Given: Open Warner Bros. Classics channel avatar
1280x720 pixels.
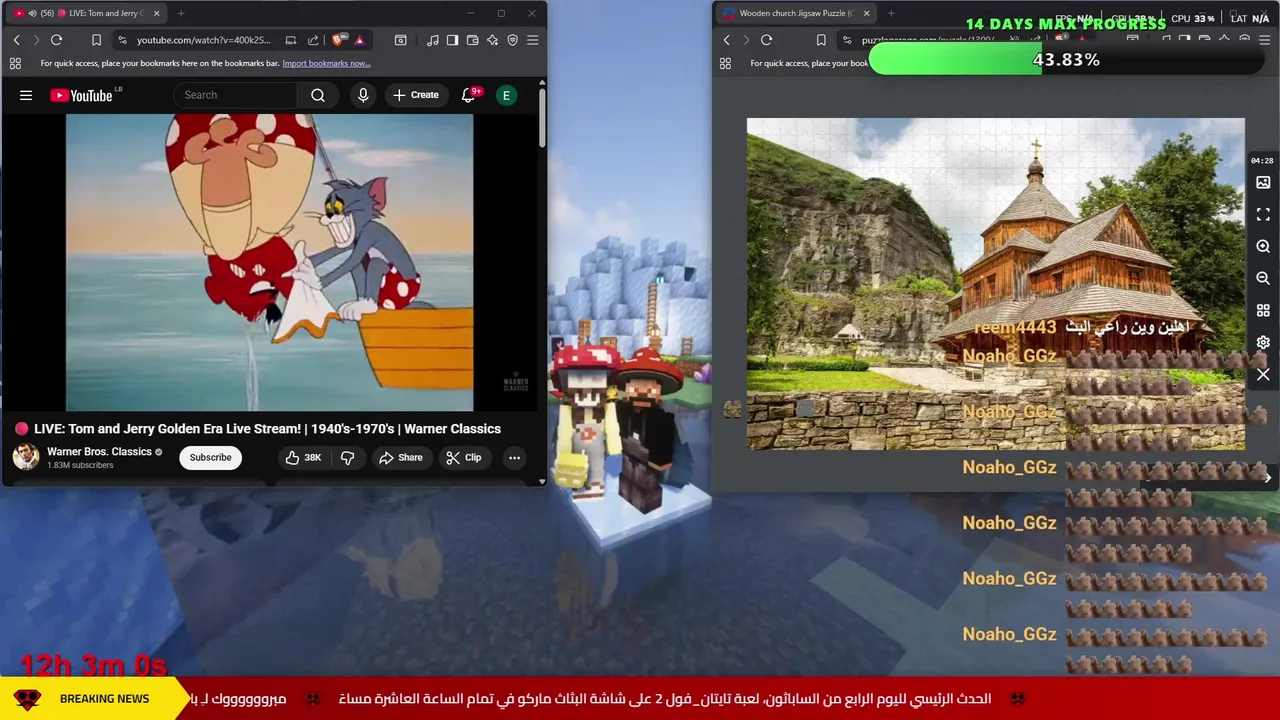Looking at the screenshot, I should pos(25,457).
